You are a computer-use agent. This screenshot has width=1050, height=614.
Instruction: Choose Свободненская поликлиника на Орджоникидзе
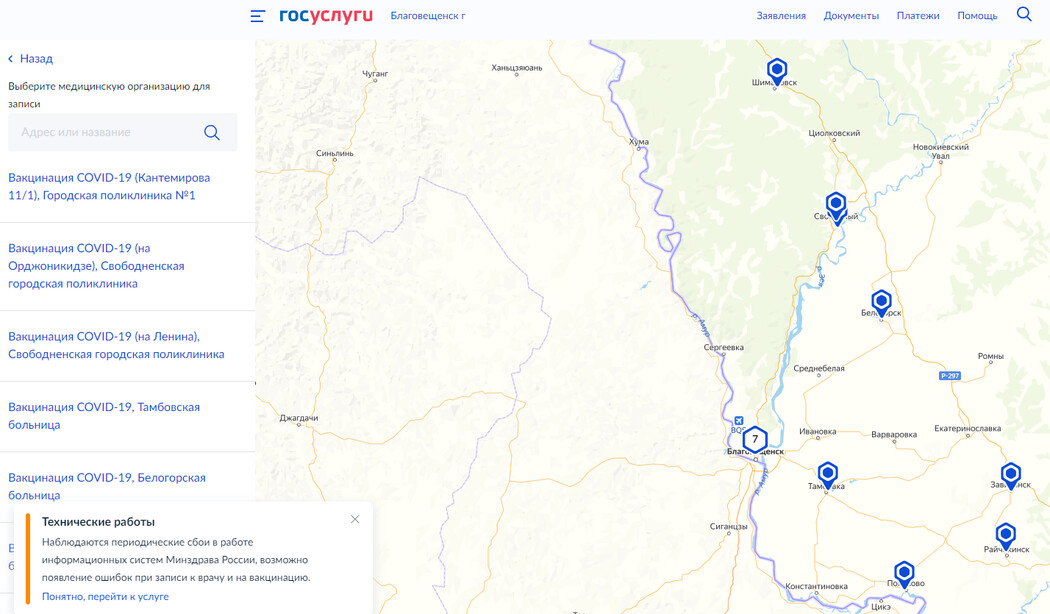click(96, 266)
